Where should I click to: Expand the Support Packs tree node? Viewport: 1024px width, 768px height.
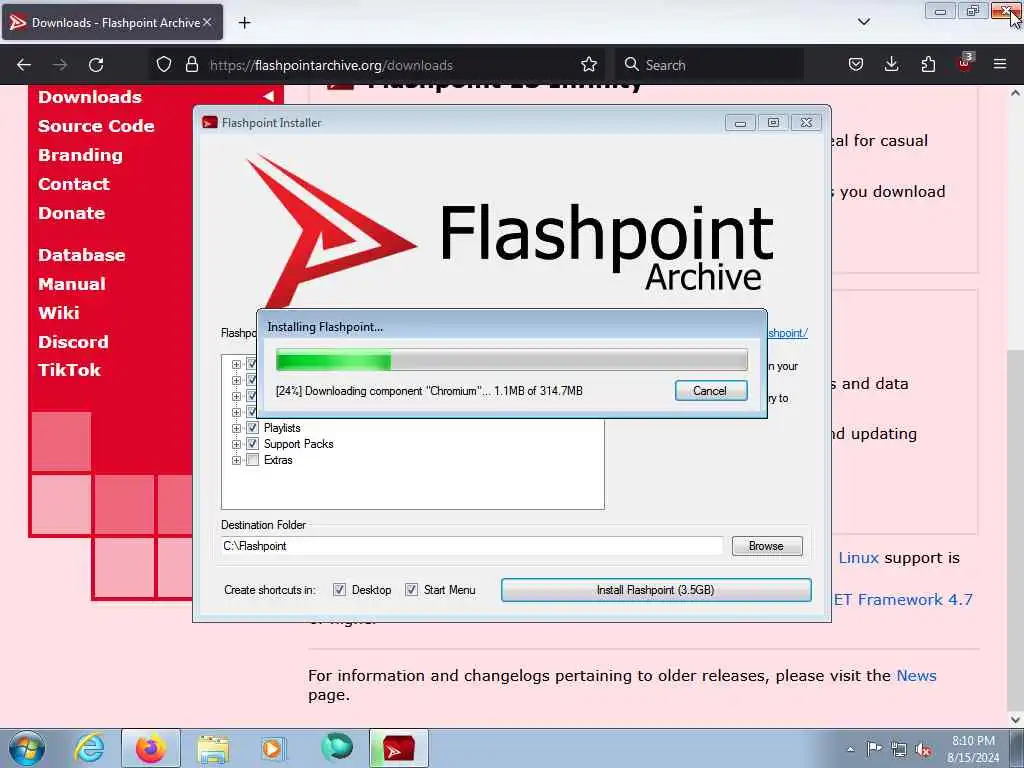(x=236, y=444)
